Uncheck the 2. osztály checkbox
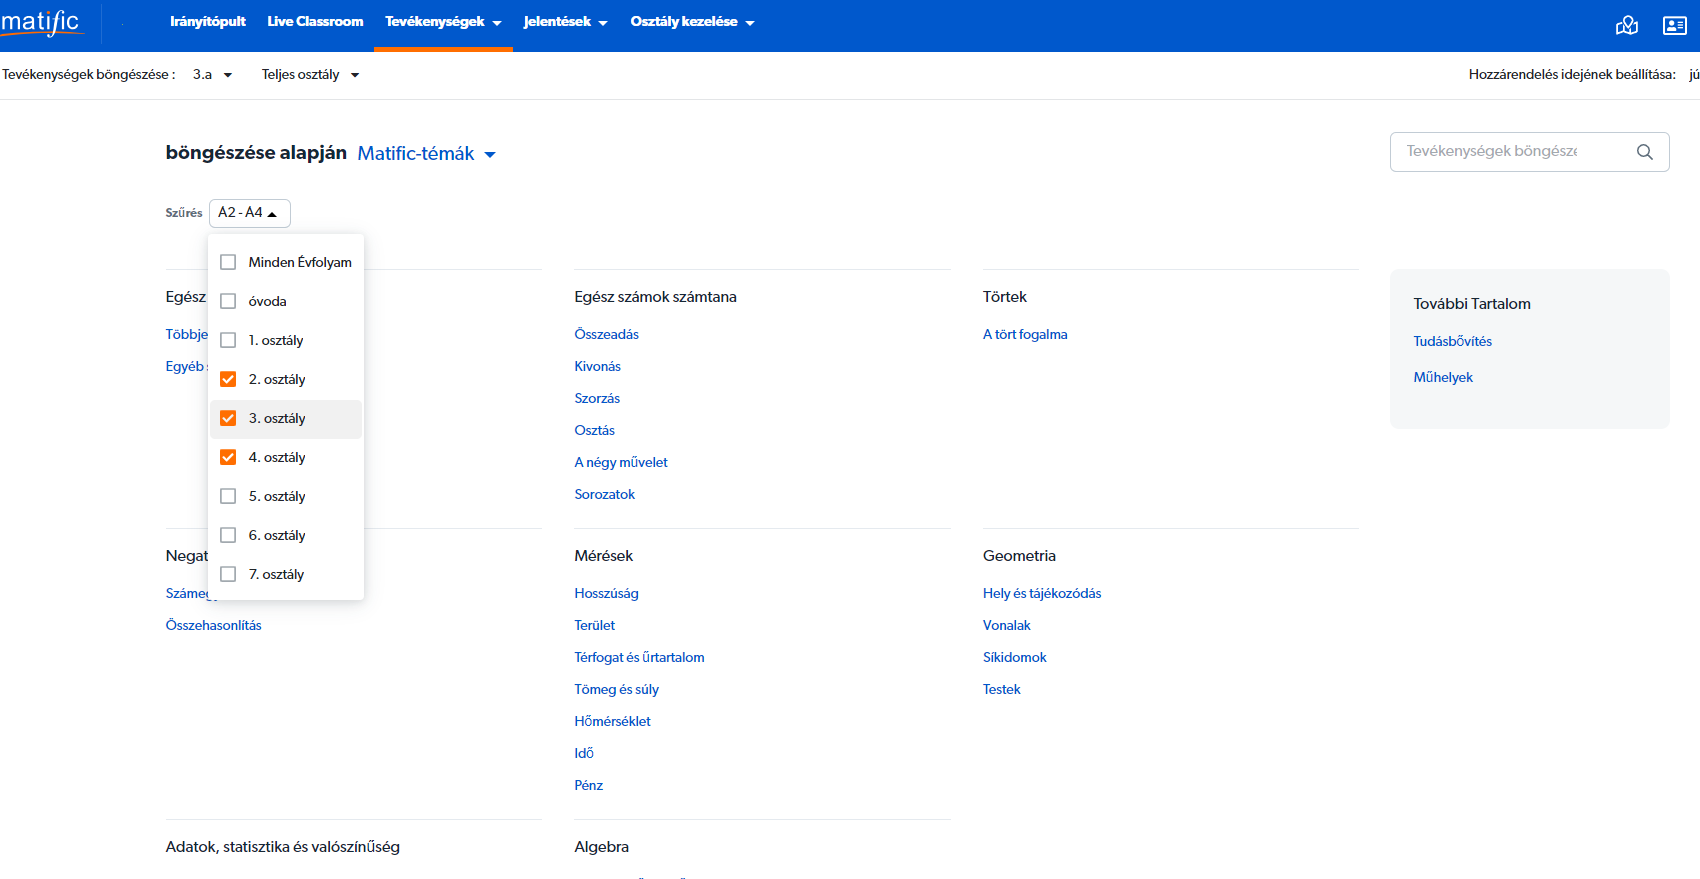The height and width of the screenshot is (879, 1700). pyautogui.click(x=228, y=379)
